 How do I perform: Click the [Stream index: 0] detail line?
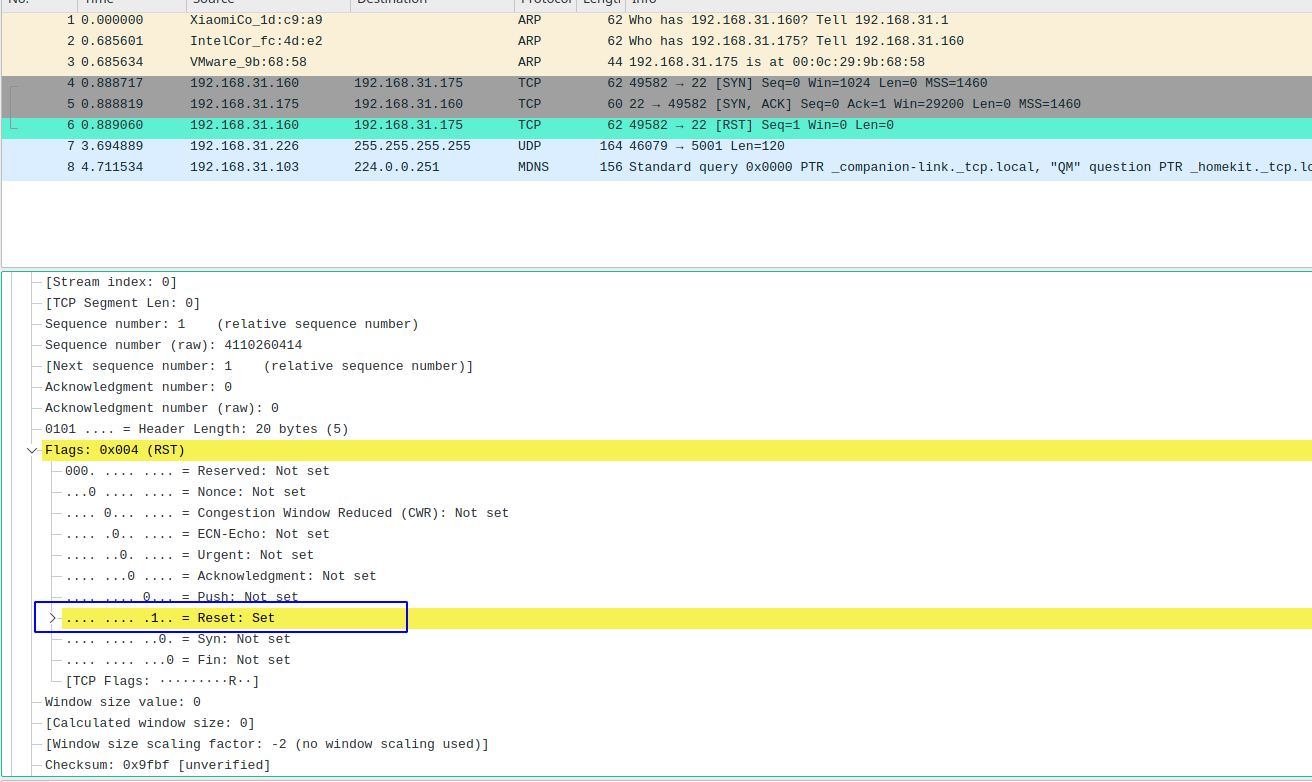(x=111, y=282)
